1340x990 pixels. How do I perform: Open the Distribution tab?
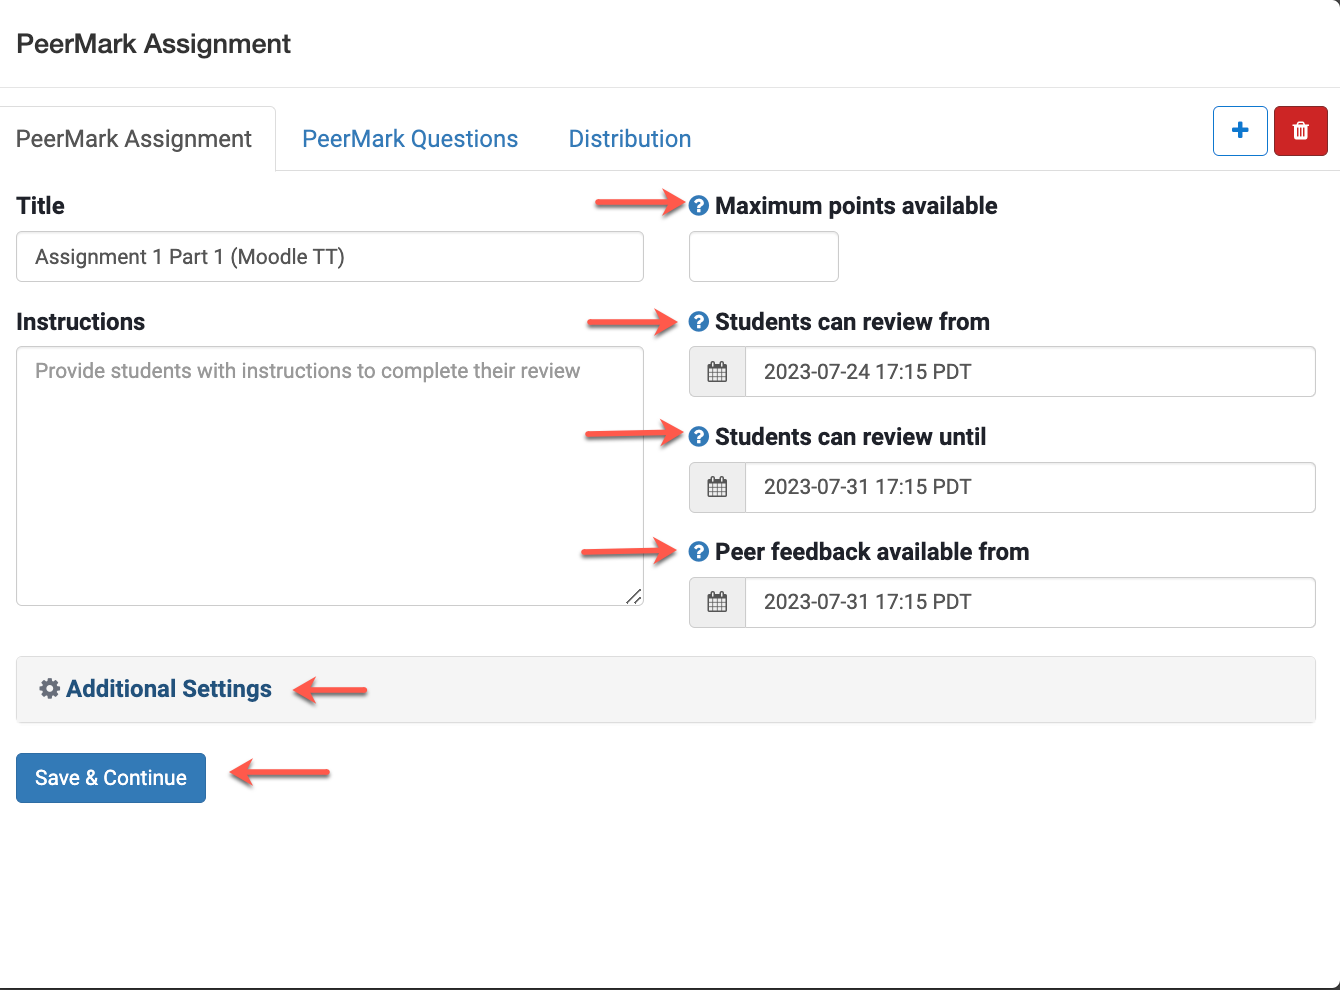630,139
